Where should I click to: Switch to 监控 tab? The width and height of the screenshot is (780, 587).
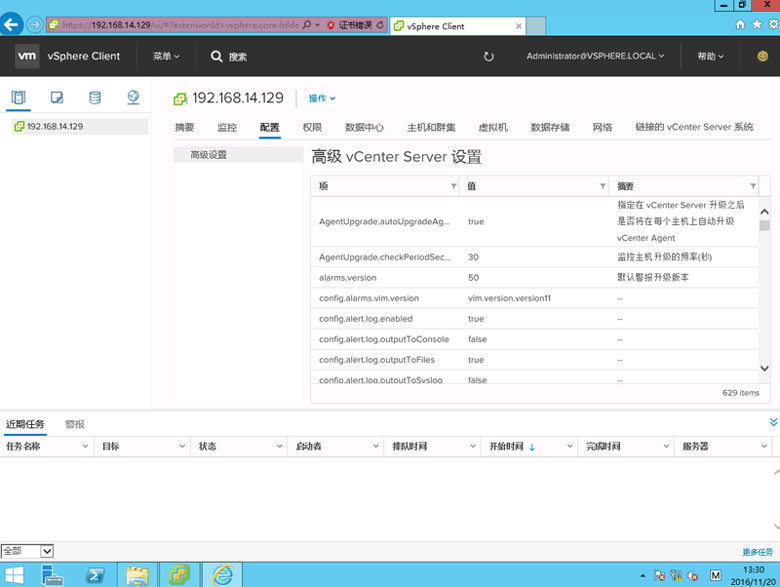(227, 127)
